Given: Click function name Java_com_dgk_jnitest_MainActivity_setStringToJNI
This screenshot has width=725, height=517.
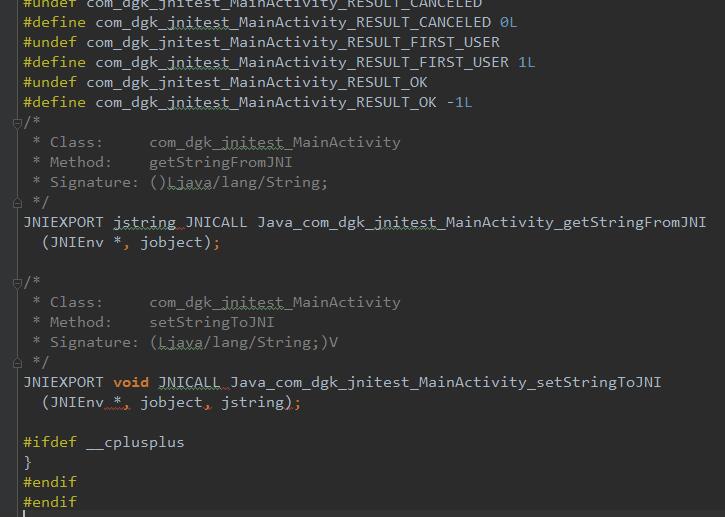Looking at the screenshot, I should pos(445,383).
